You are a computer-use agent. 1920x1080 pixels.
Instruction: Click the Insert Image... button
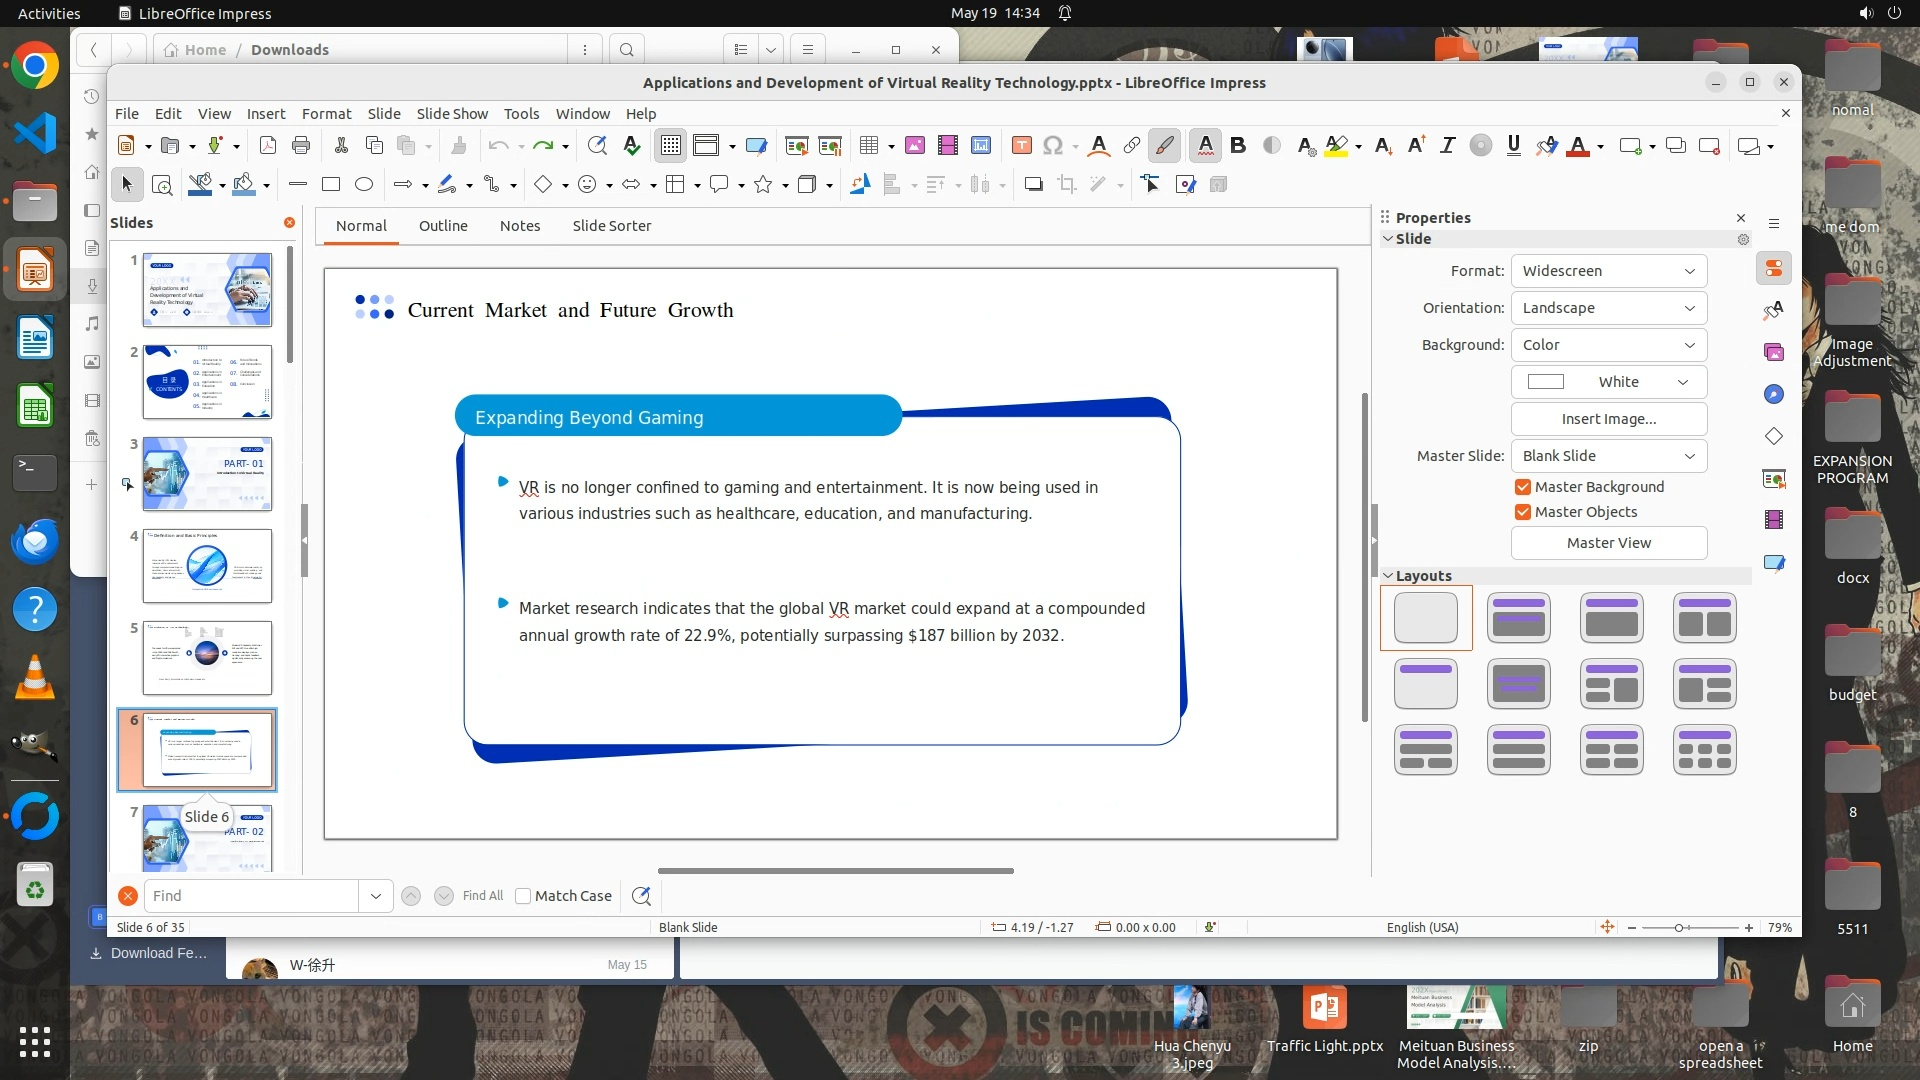(x=1608, y=419)
